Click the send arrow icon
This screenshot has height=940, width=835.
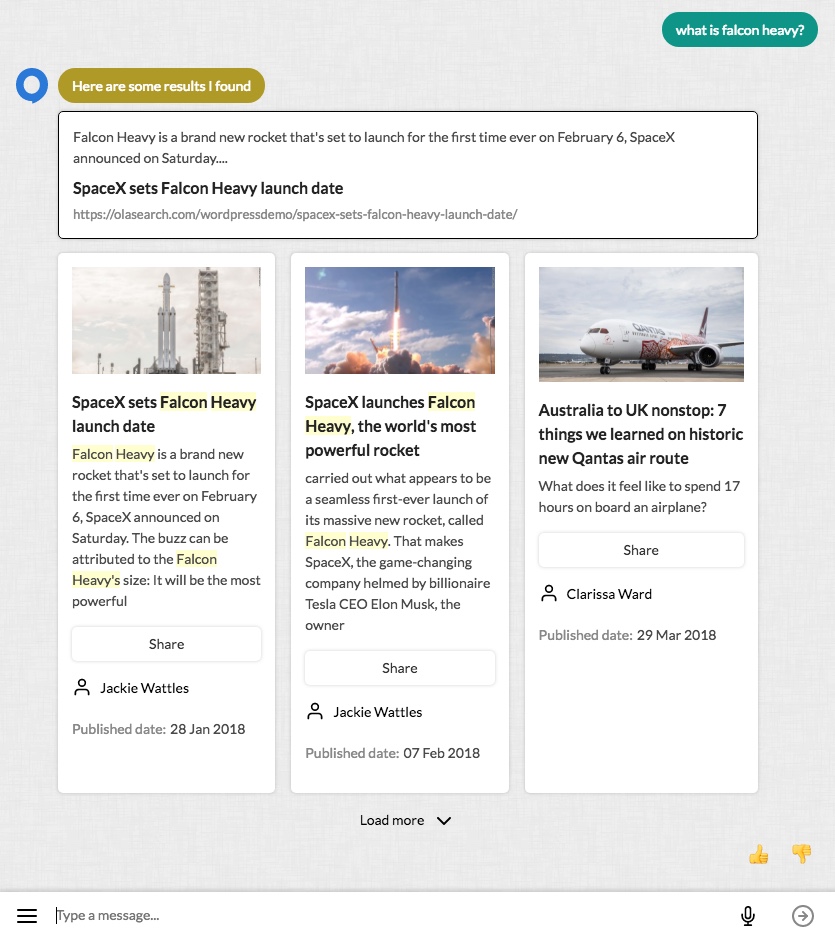click(x=803, y=915)
